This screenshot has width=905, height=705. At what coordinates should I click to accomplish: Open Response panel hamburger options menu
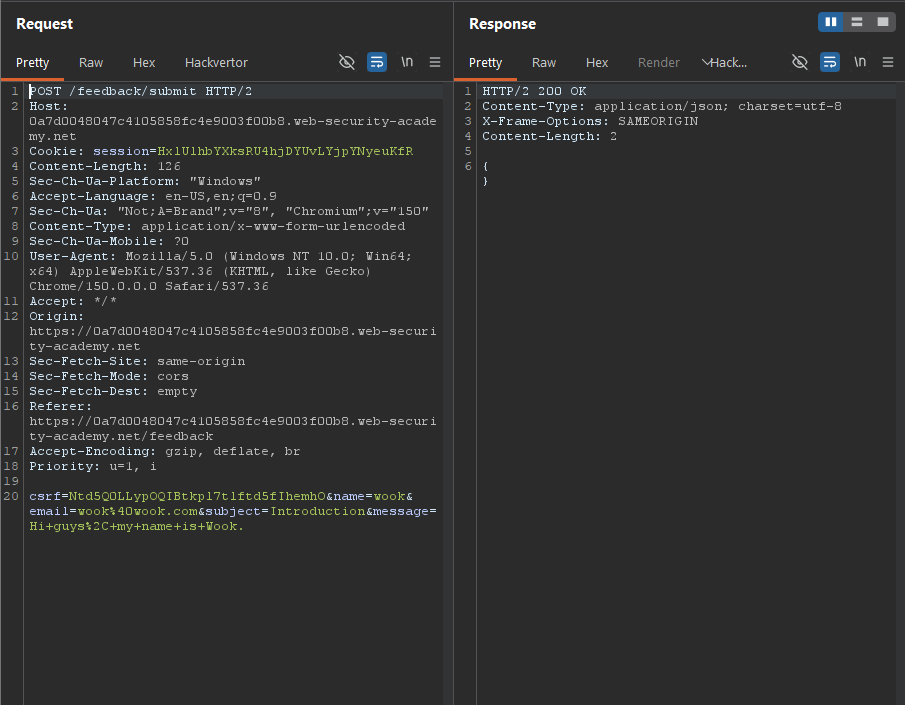pyautogui.click(x=888, y=62)
